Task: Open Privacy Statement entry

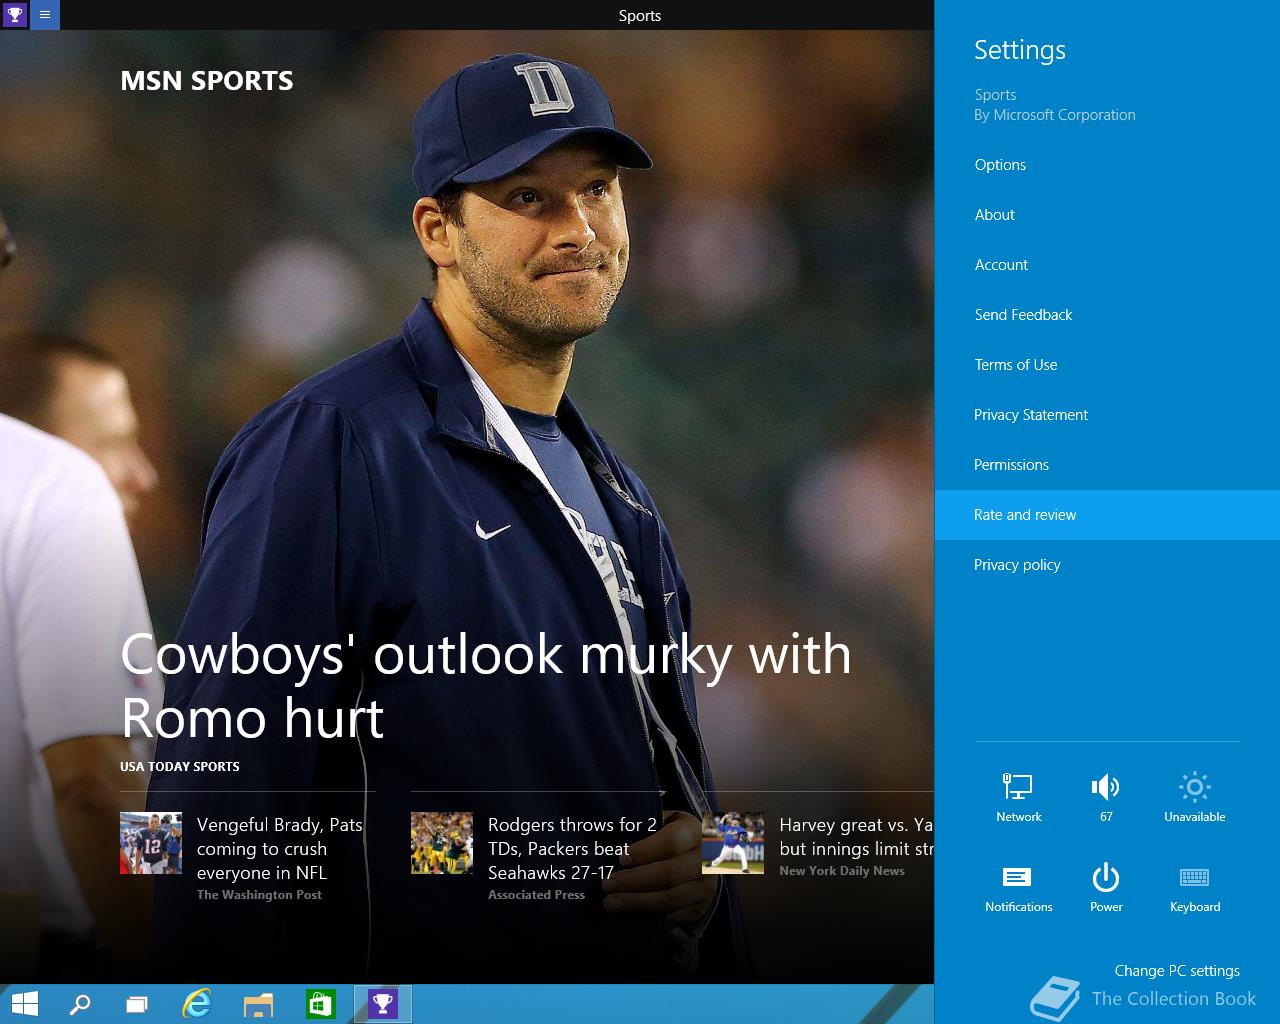Action: pos(1107,415)
